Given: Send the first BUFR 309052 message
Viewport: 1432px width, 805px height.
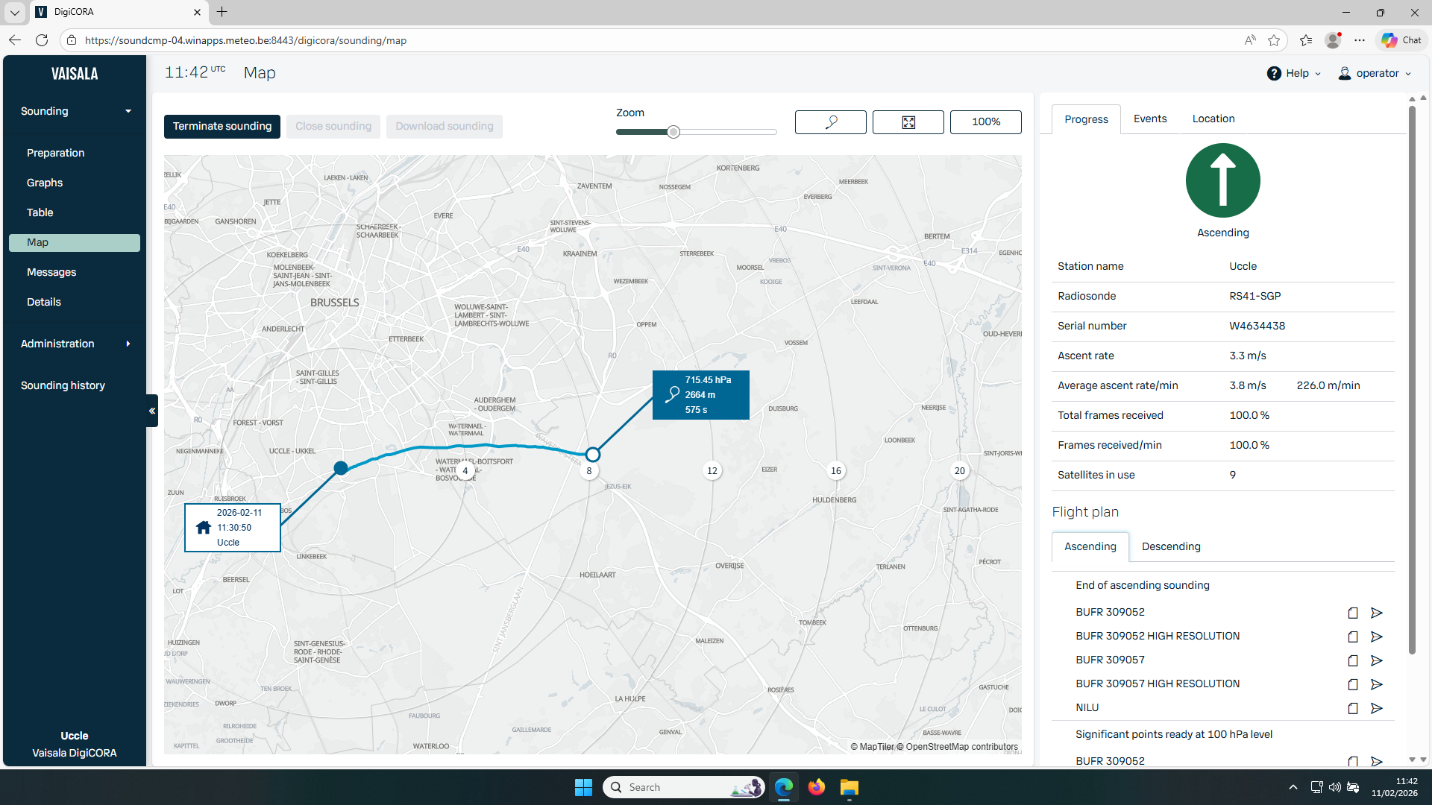Looking at the screenshot, I should [x=1376, y=612].
